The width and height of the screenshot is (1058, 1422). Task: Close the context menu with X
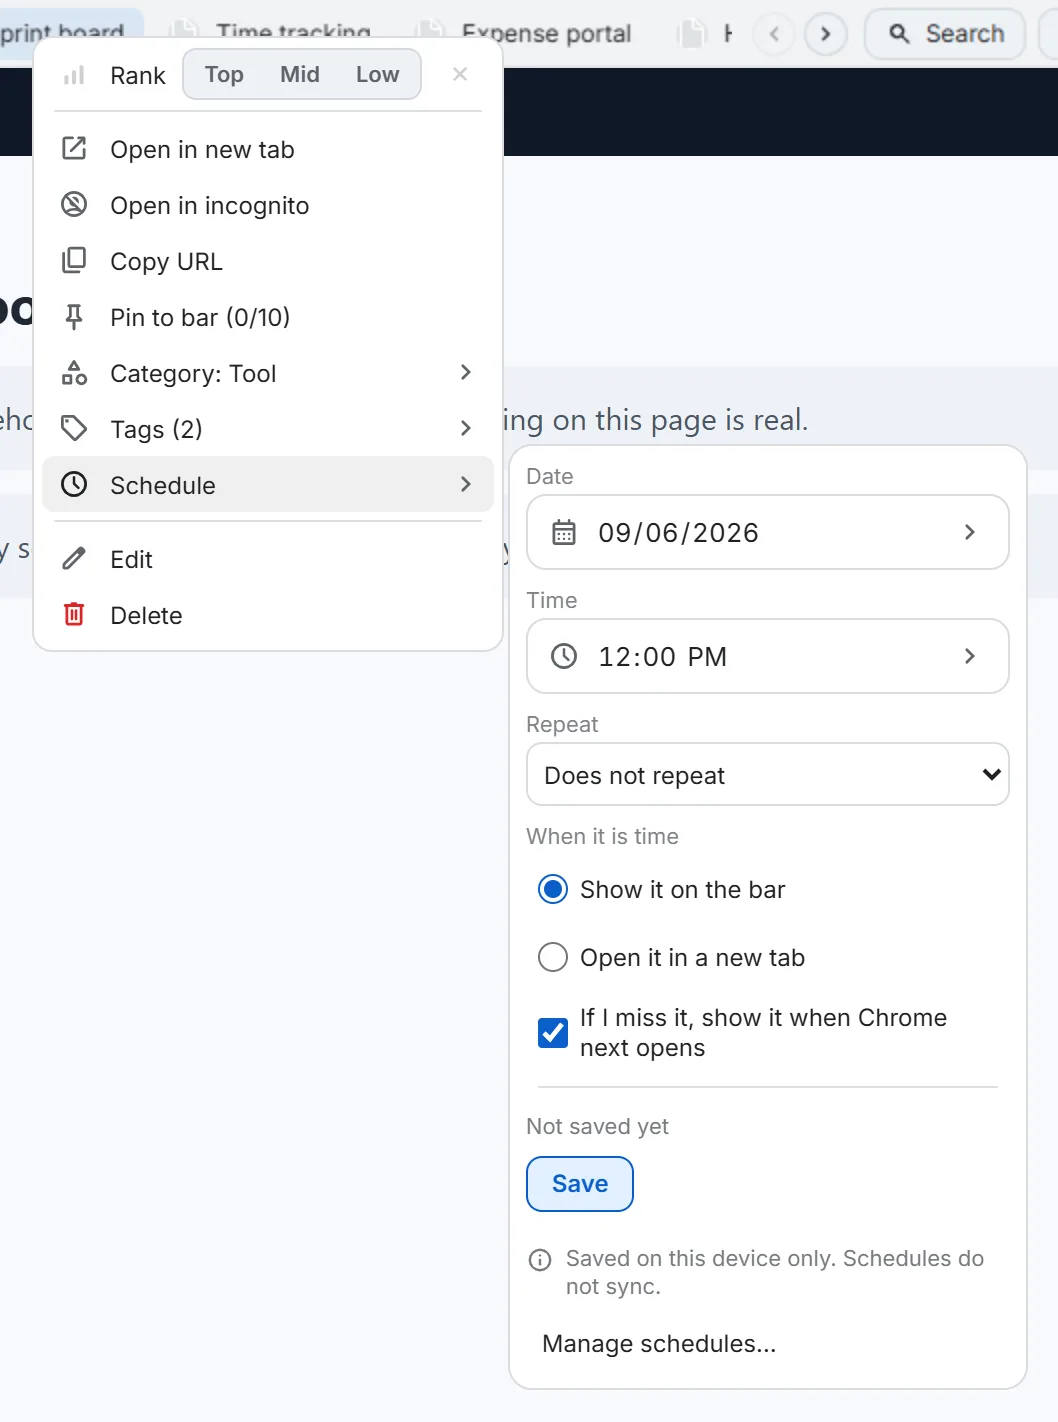tap(460, 74)
